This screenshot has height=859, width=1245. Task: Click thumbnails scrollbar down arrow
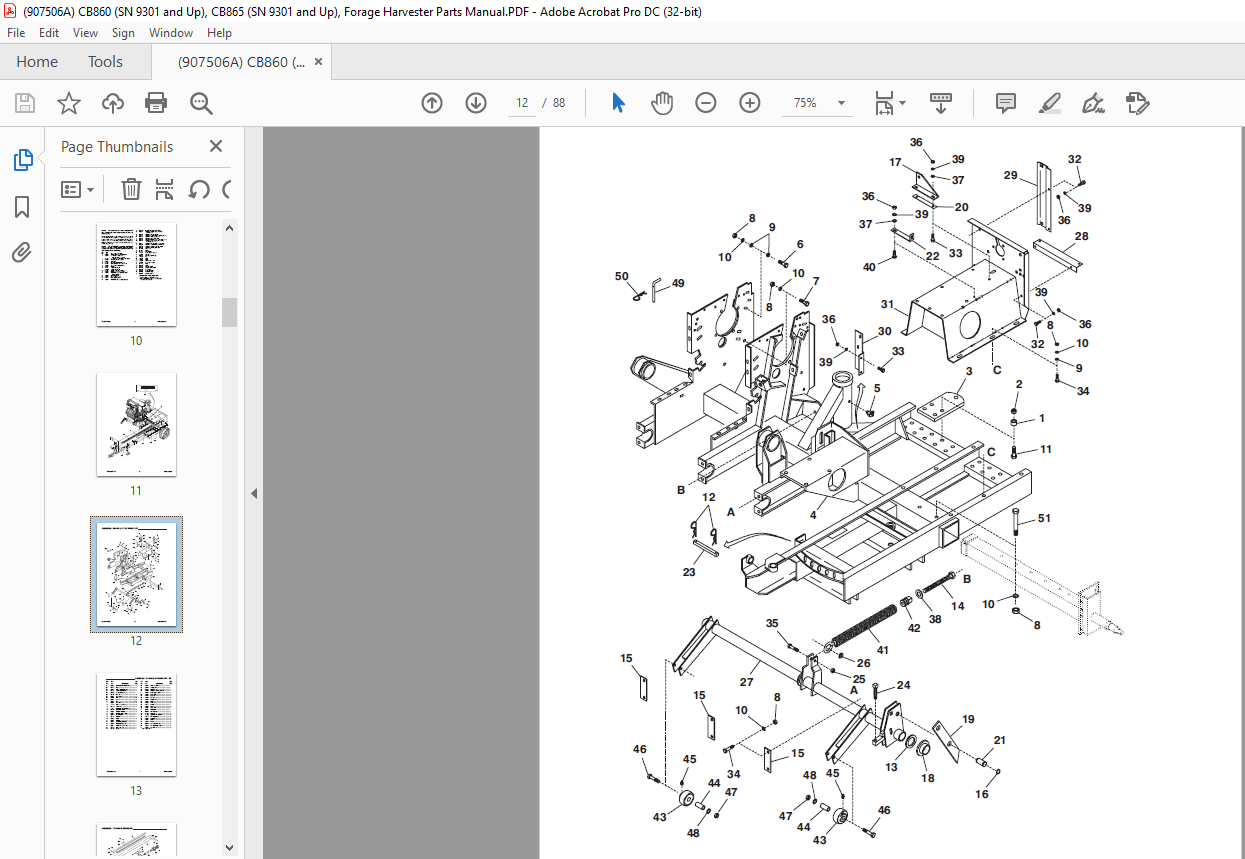pos(230,848)
